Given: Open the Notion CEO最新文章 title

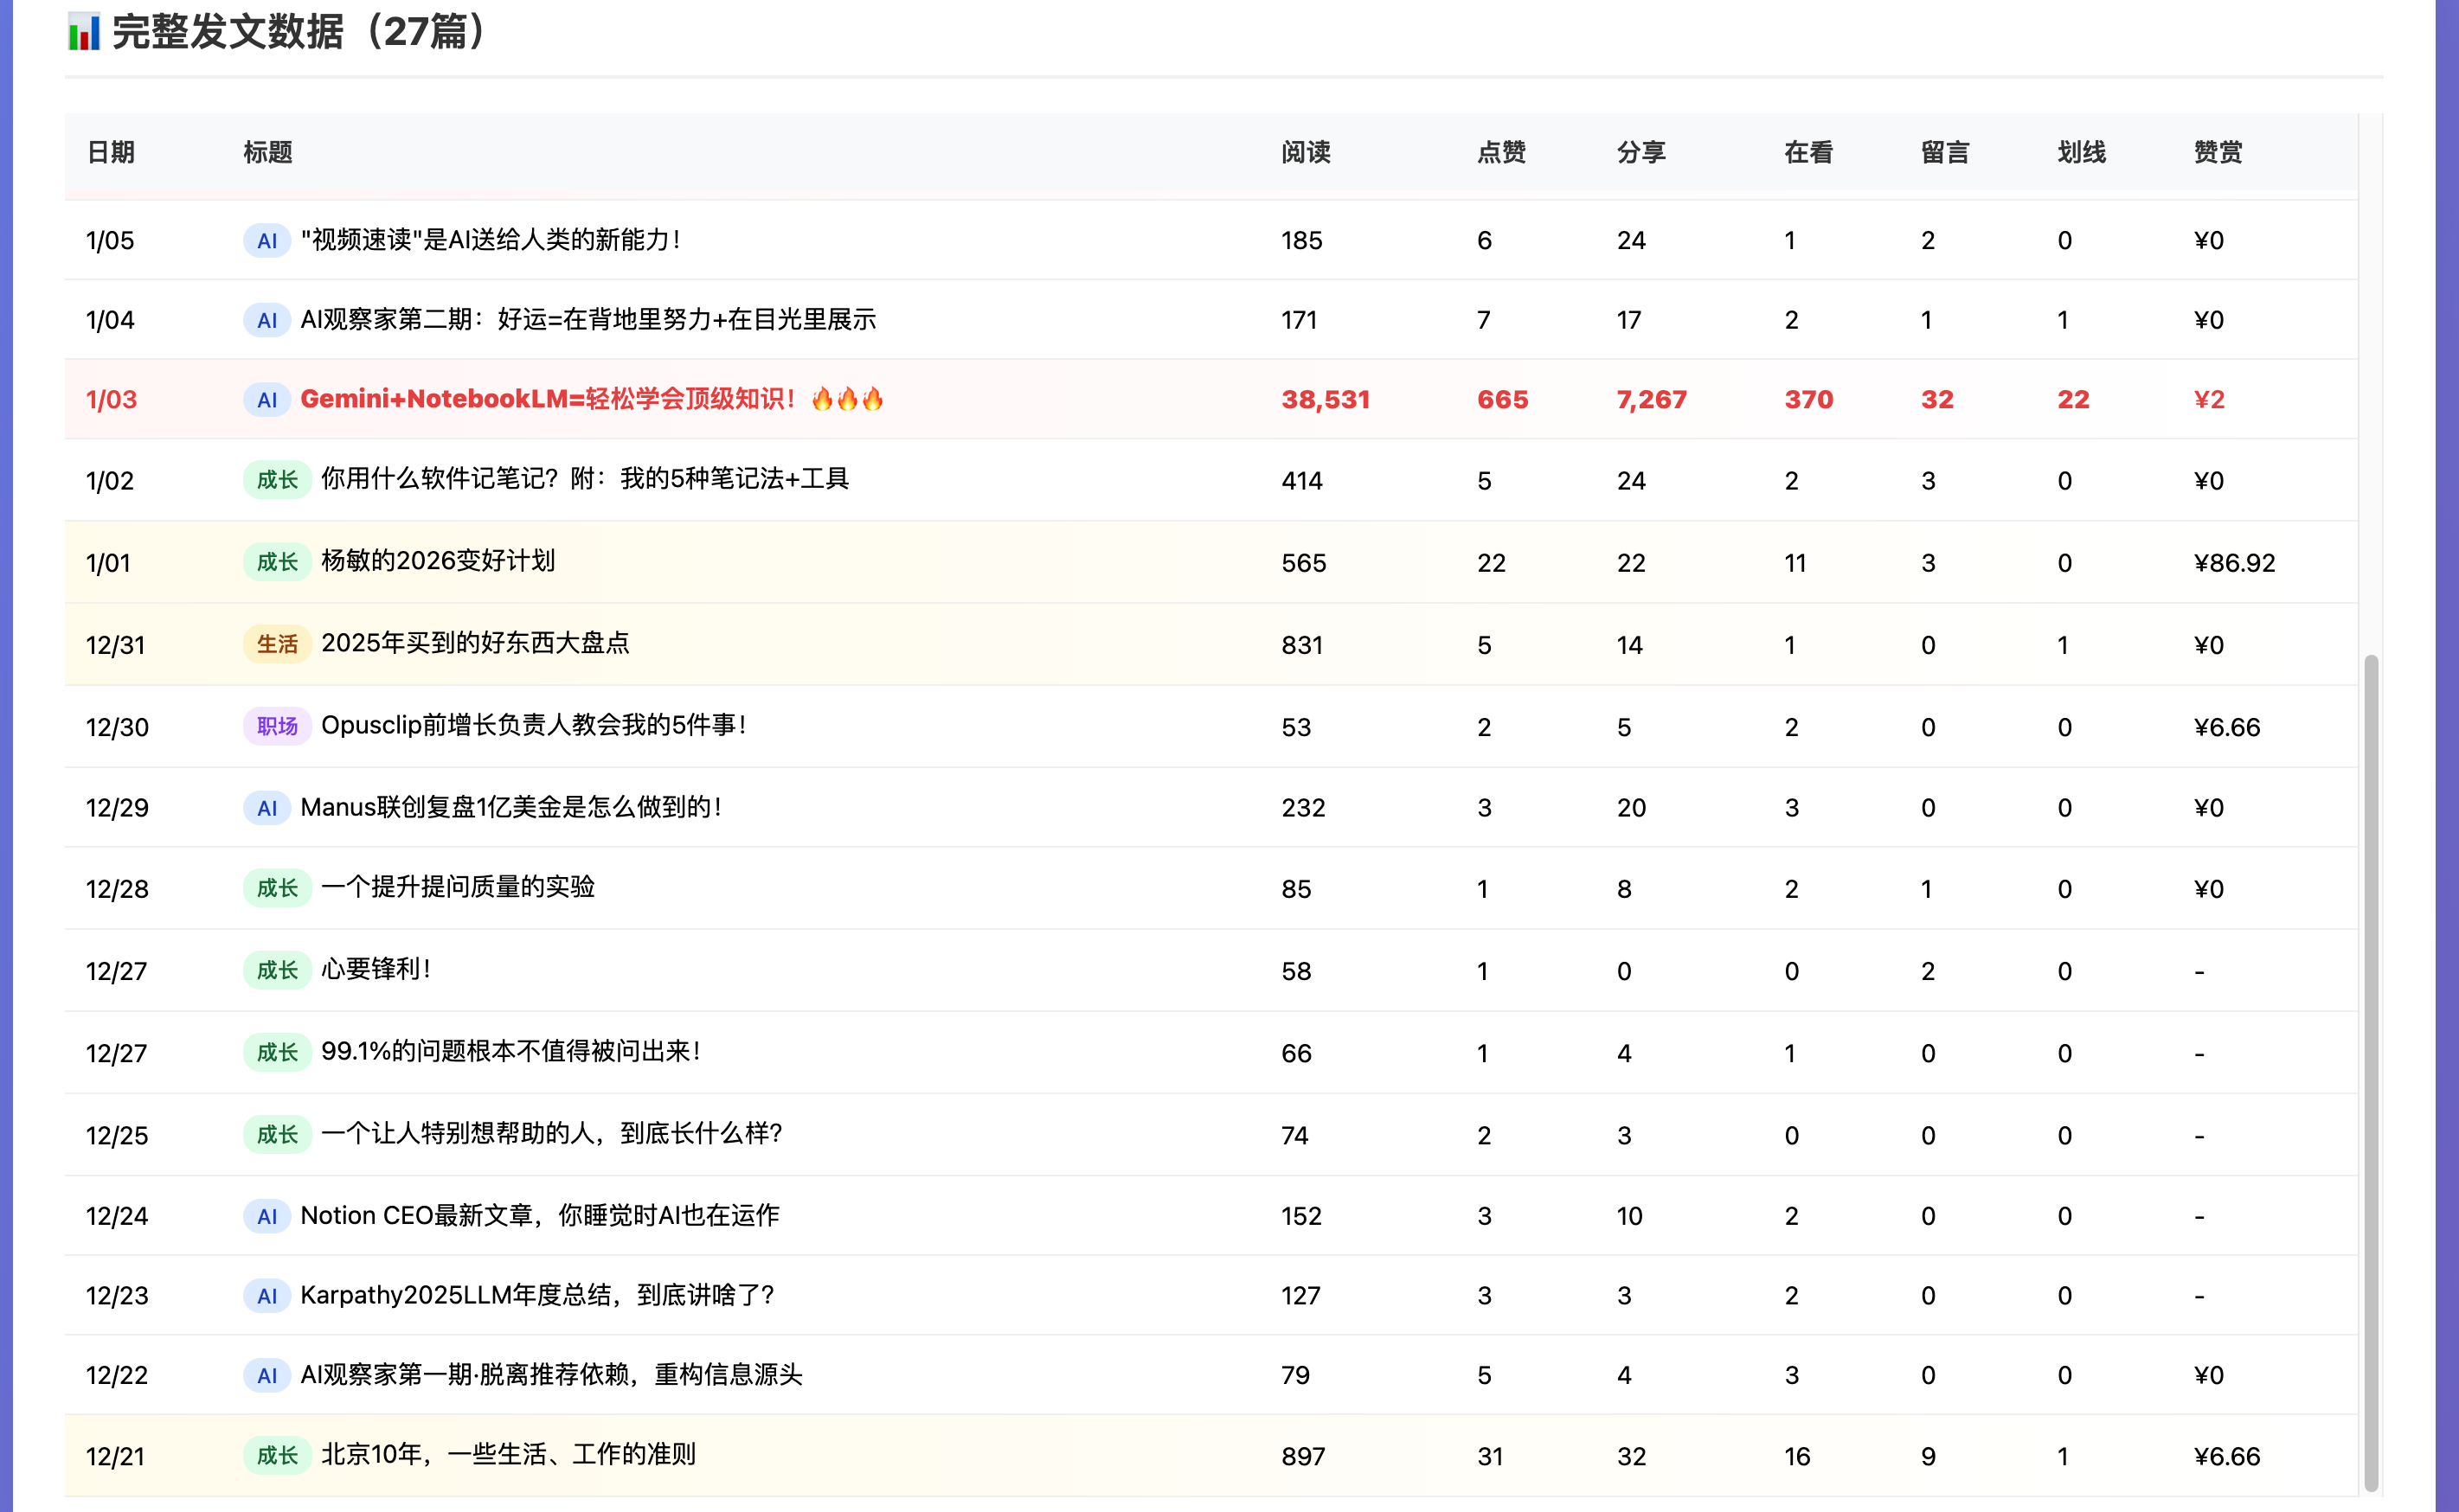Looking at the screenshot, I should 539,1215.
